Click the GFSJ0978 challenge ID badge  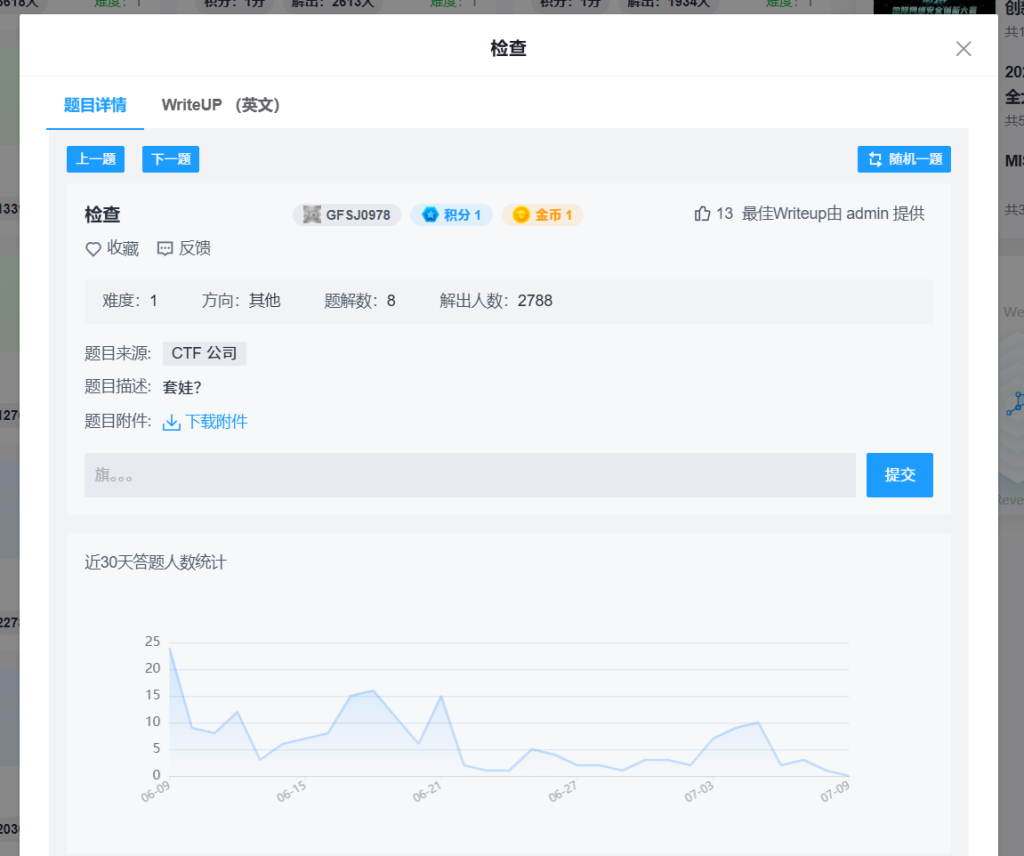pos(347,215)
